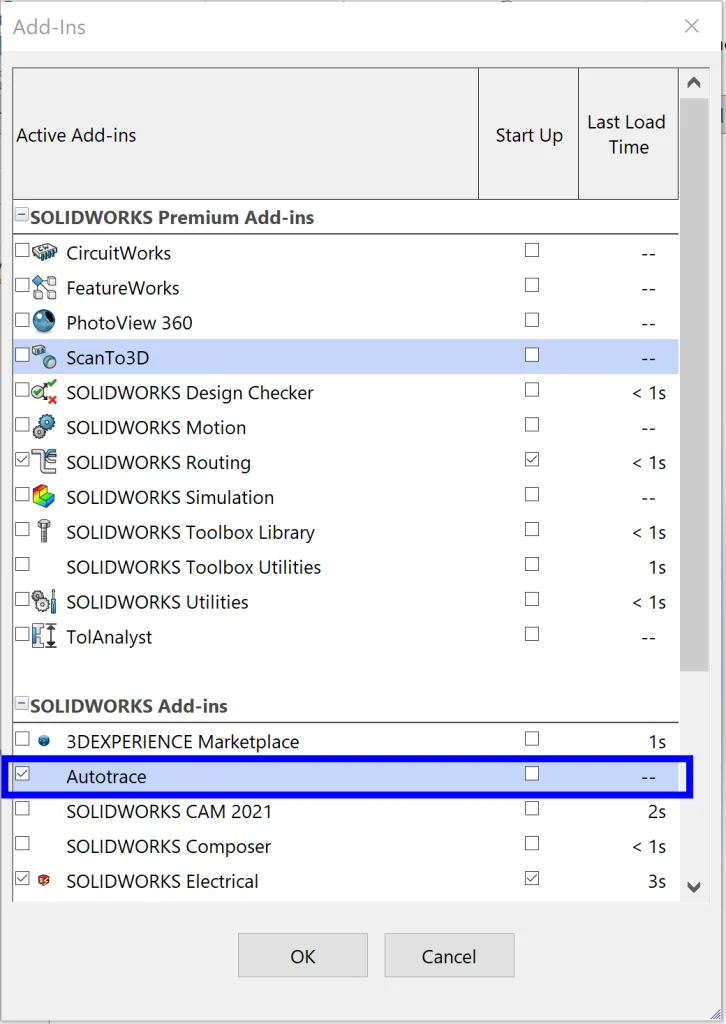Click the scrollbar down arrow
The image size is (726, 1024).
point(694,886)
